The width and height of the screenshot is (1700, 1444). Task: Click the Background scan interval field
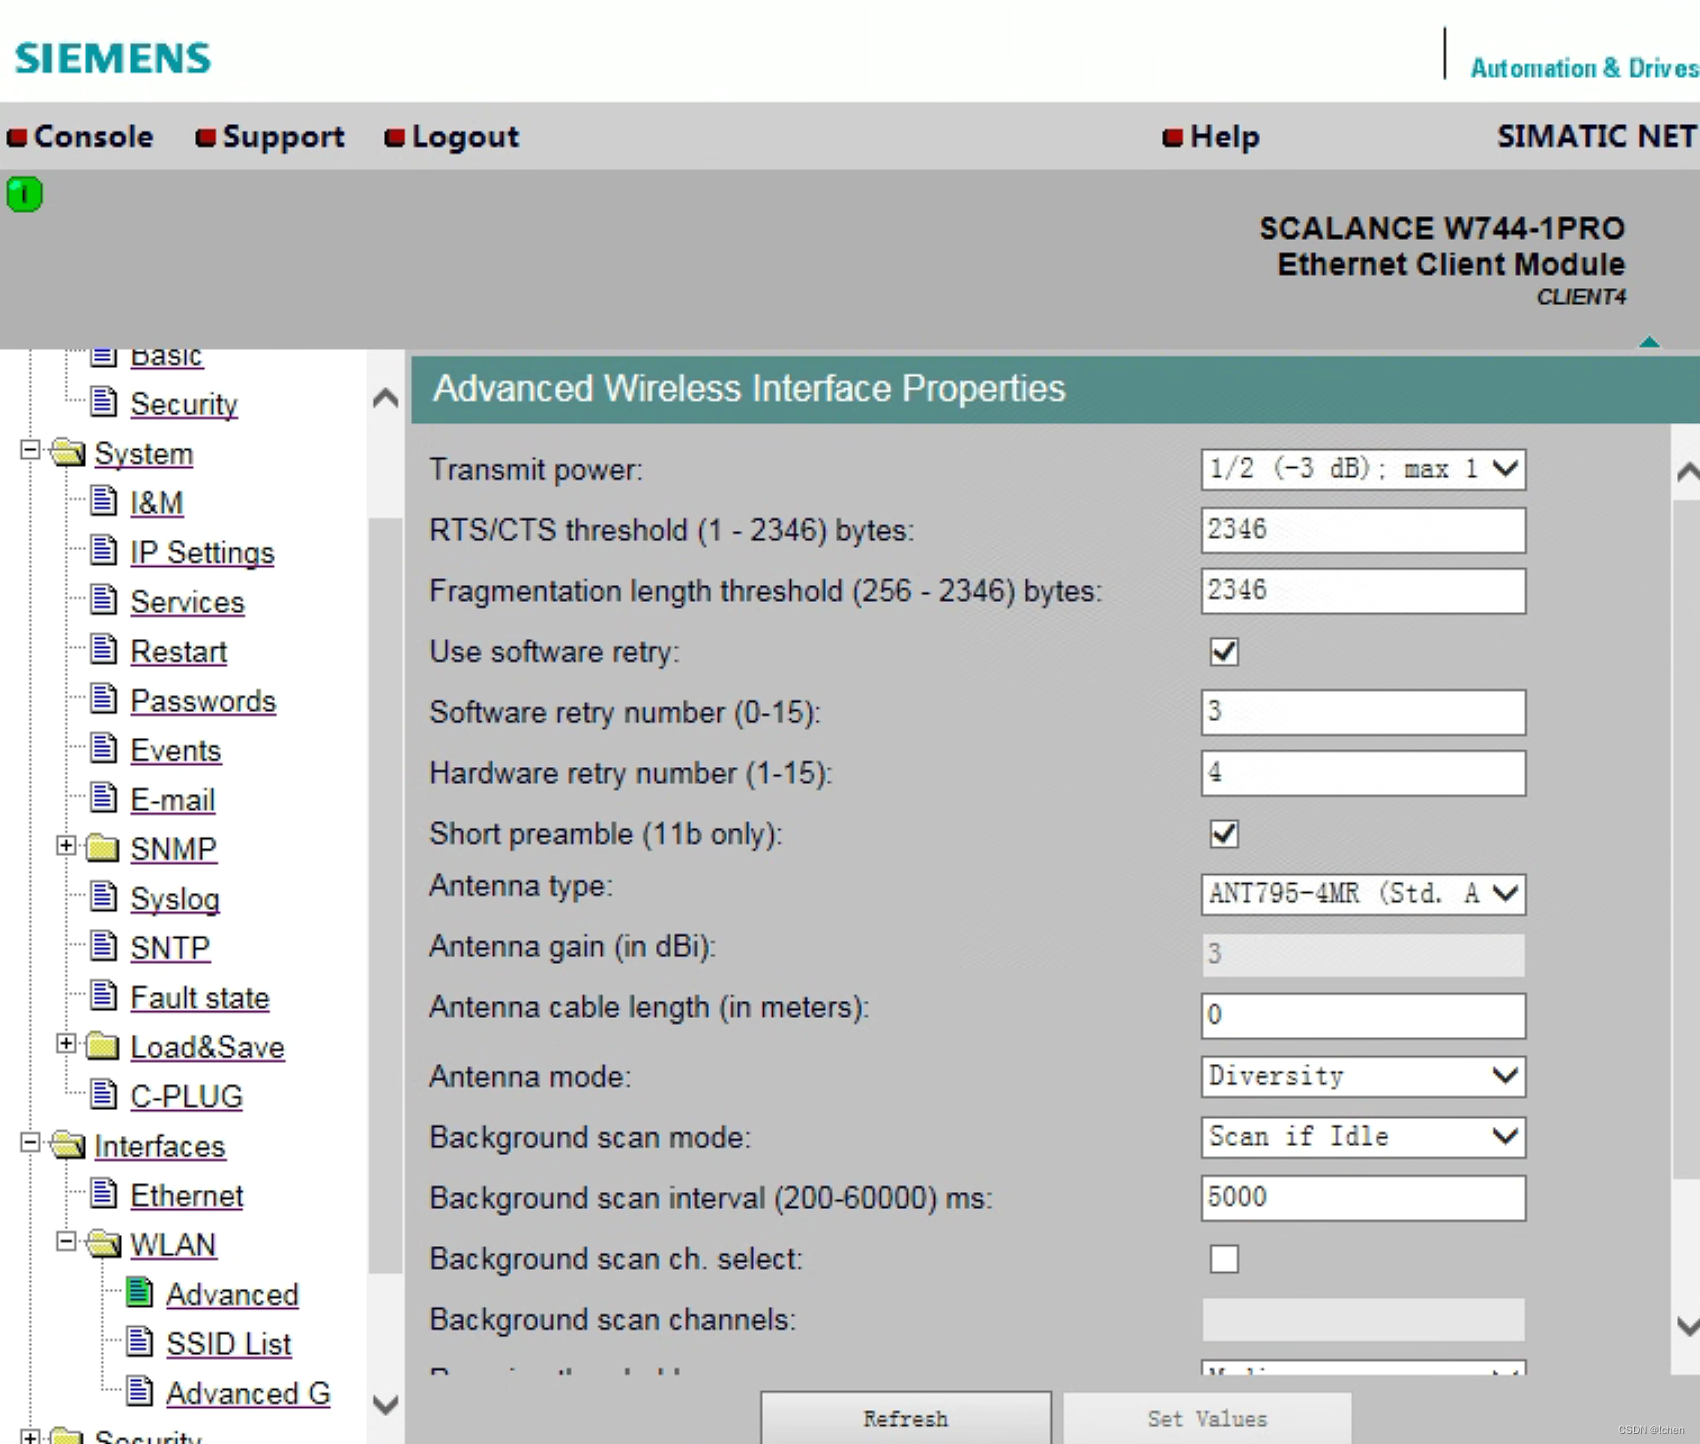tap(1363, 1198)
